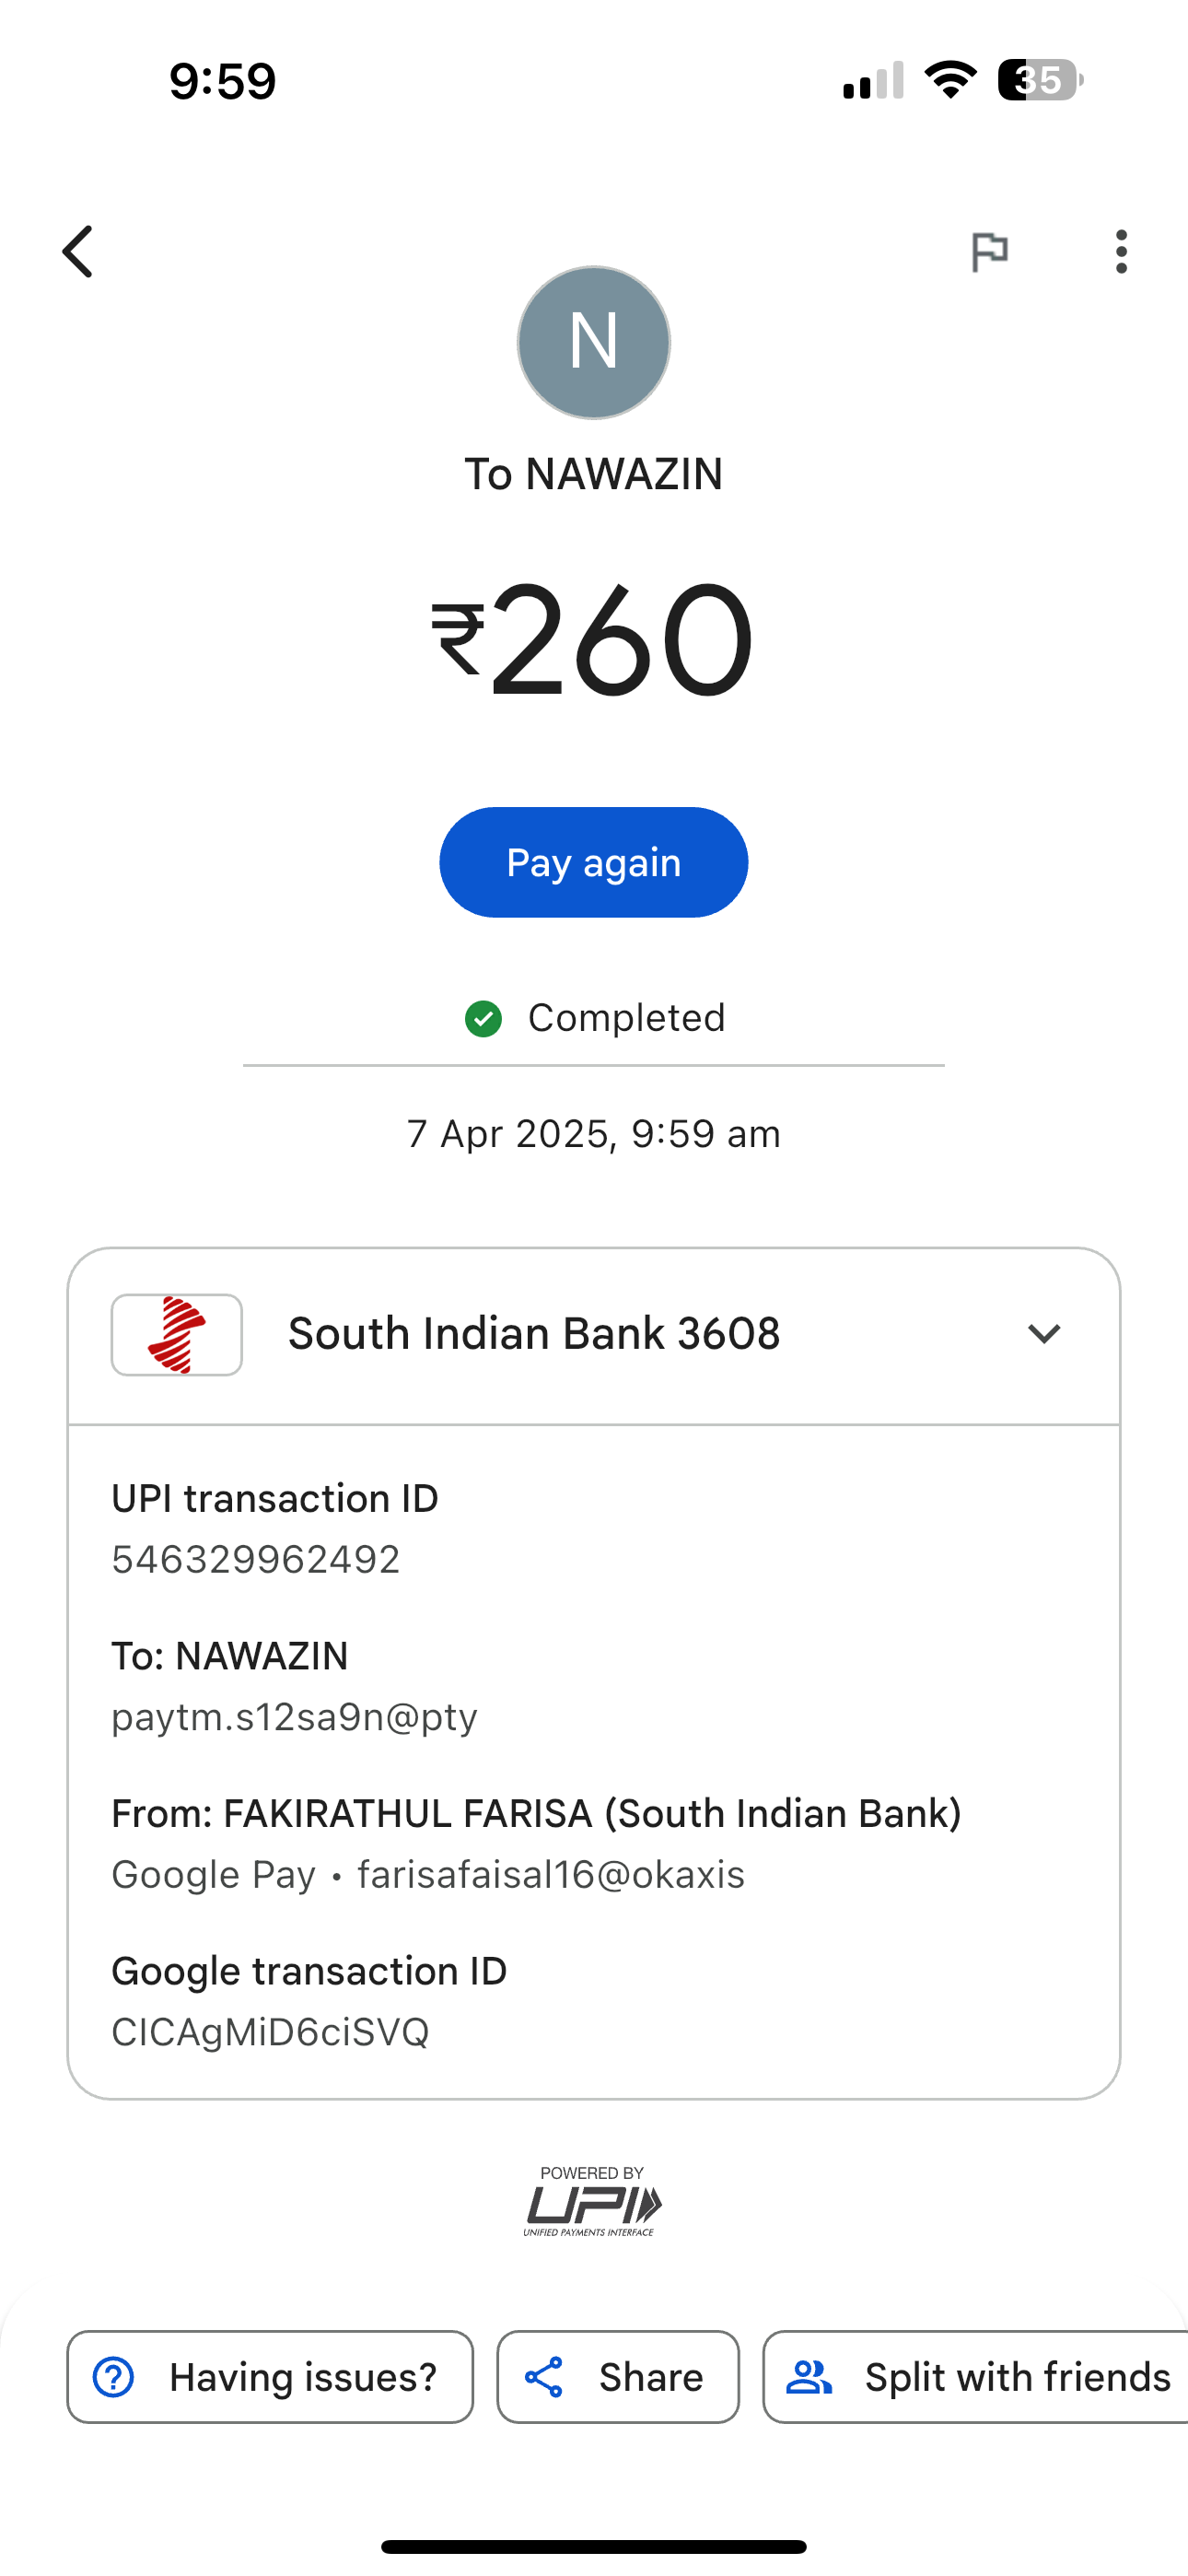Image resolution: width=1188 pixels, height=2576 pixels.
Task: Open the three-dot more options menu
Action: 1121,251
